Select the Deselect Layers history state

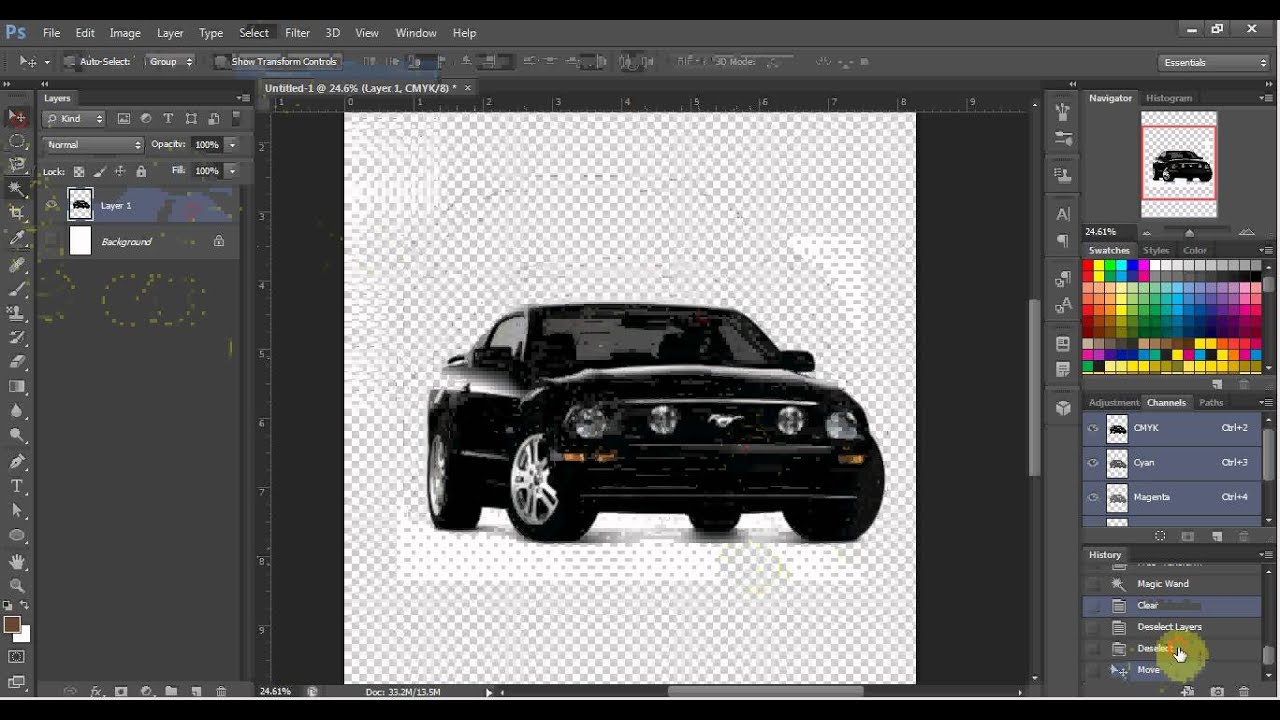pyautogui.click(x=1172, y=627)
